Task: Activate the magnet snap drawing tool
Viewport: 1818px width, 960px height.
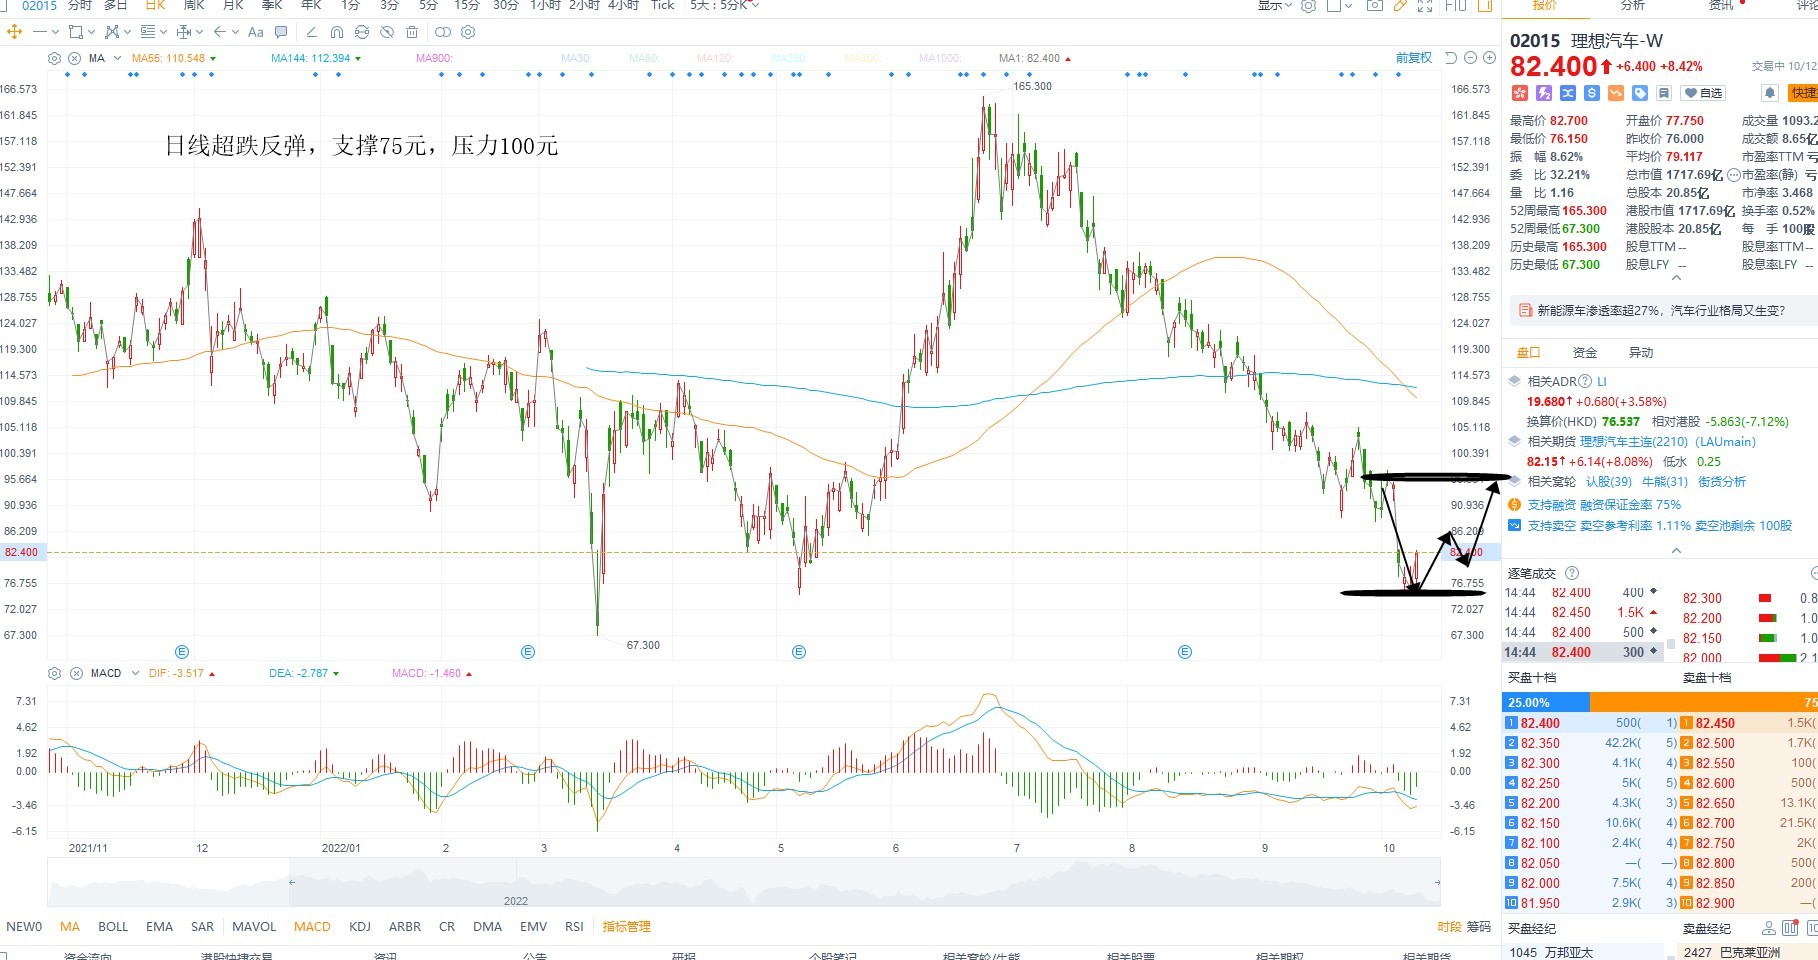Action: point(337,32)
